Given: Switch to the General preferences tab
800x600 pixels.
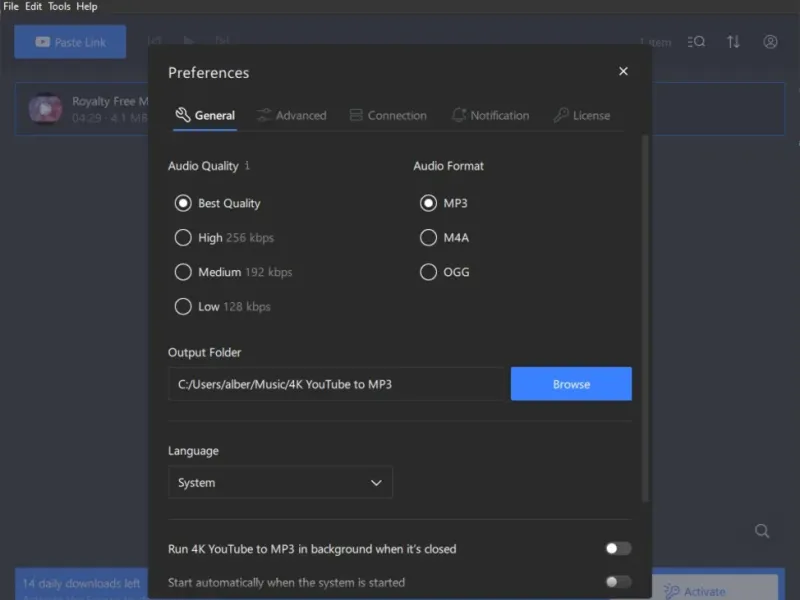Looking at the screenshot, I should (205, 115).
